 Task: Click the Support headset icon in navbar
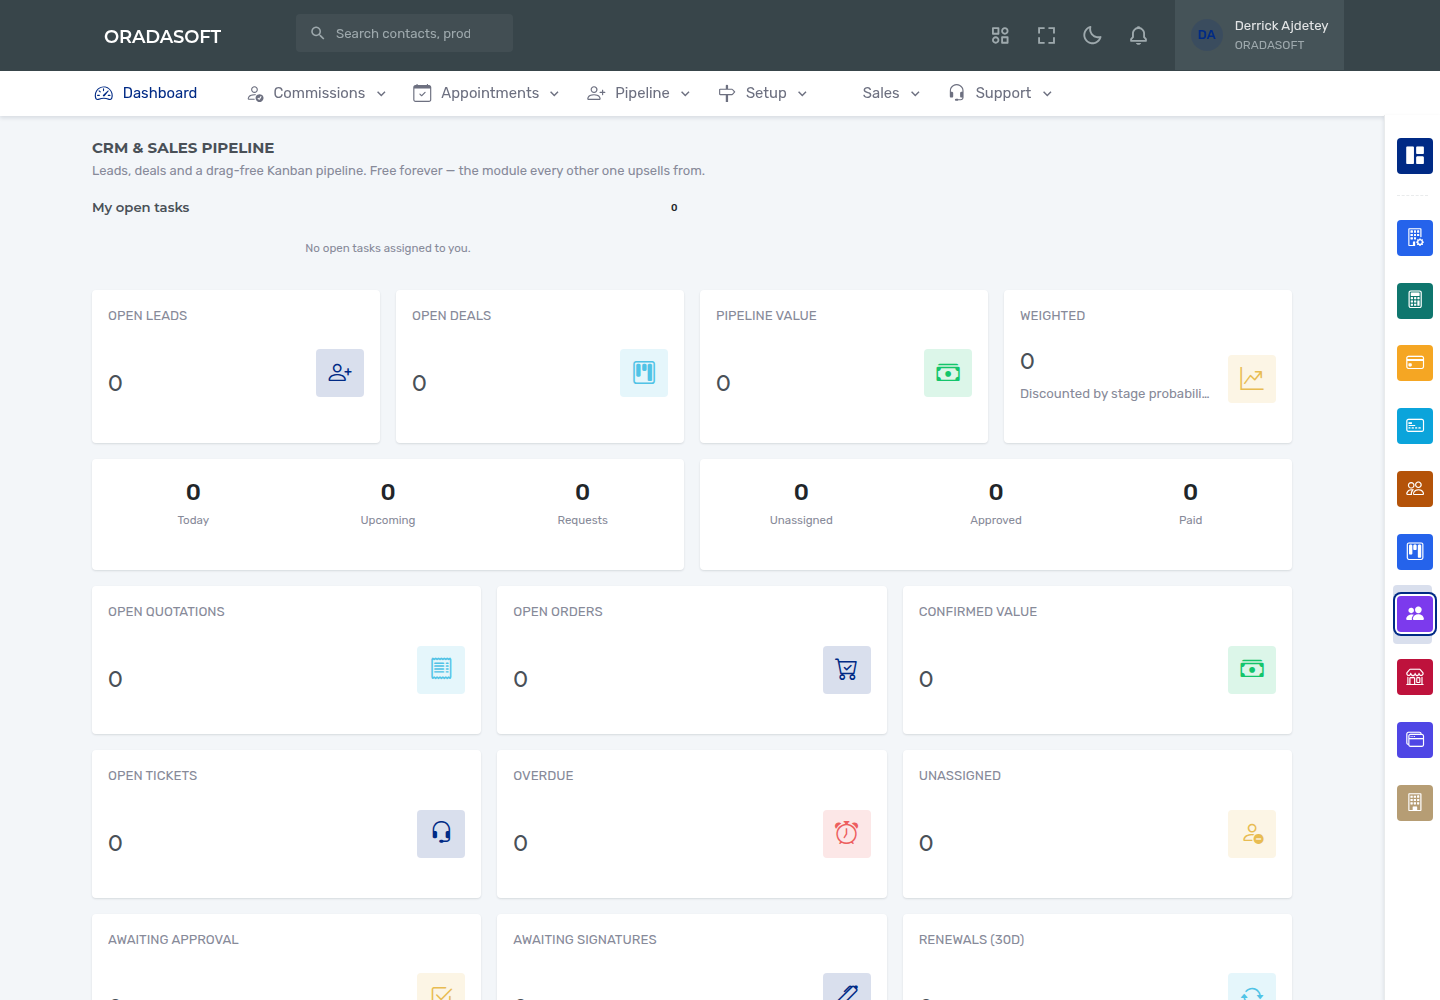click(x=957, y=93)
